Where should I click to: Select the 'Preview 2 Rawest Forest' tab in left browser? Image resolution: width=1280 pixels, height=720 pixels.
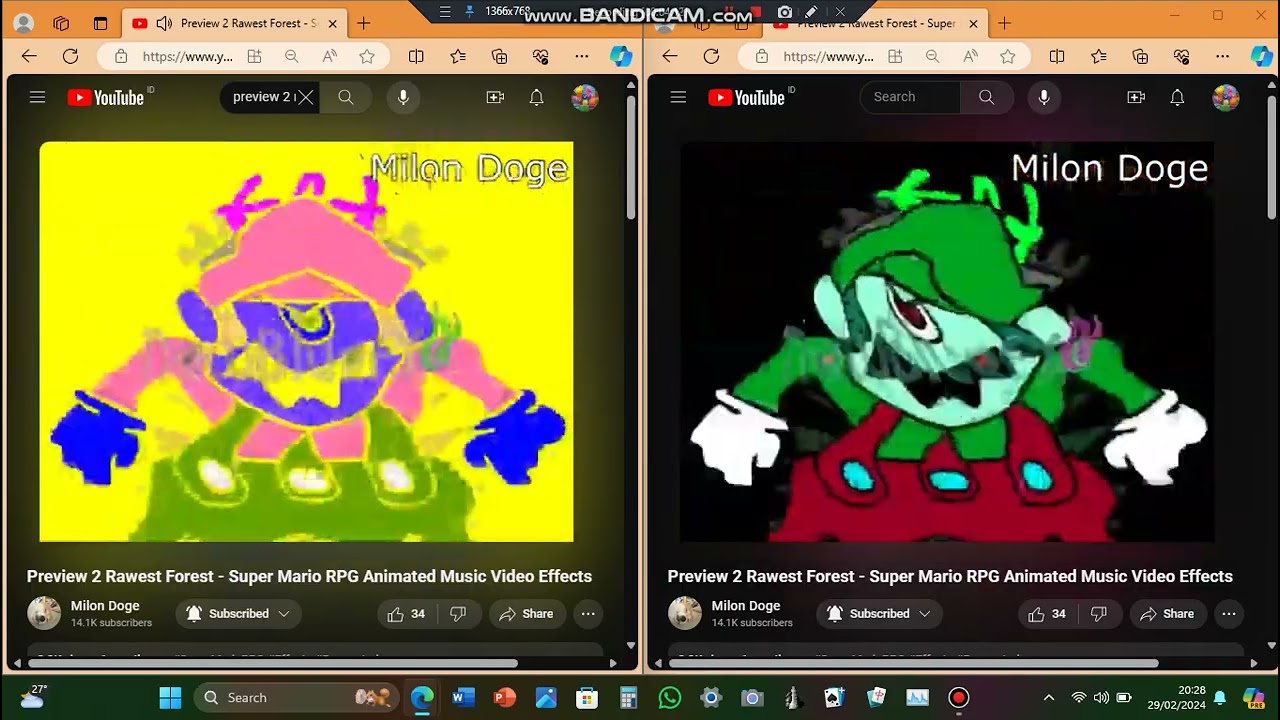[x=235, y=23]
